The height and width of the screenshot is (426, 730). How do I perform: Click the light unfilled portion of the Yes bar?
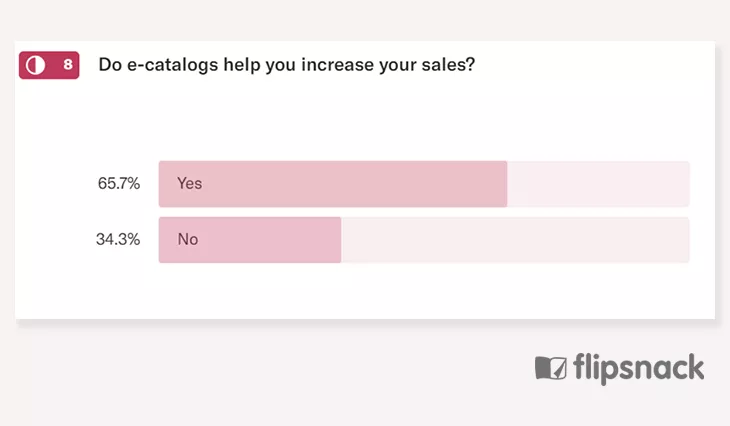[598, 184]
